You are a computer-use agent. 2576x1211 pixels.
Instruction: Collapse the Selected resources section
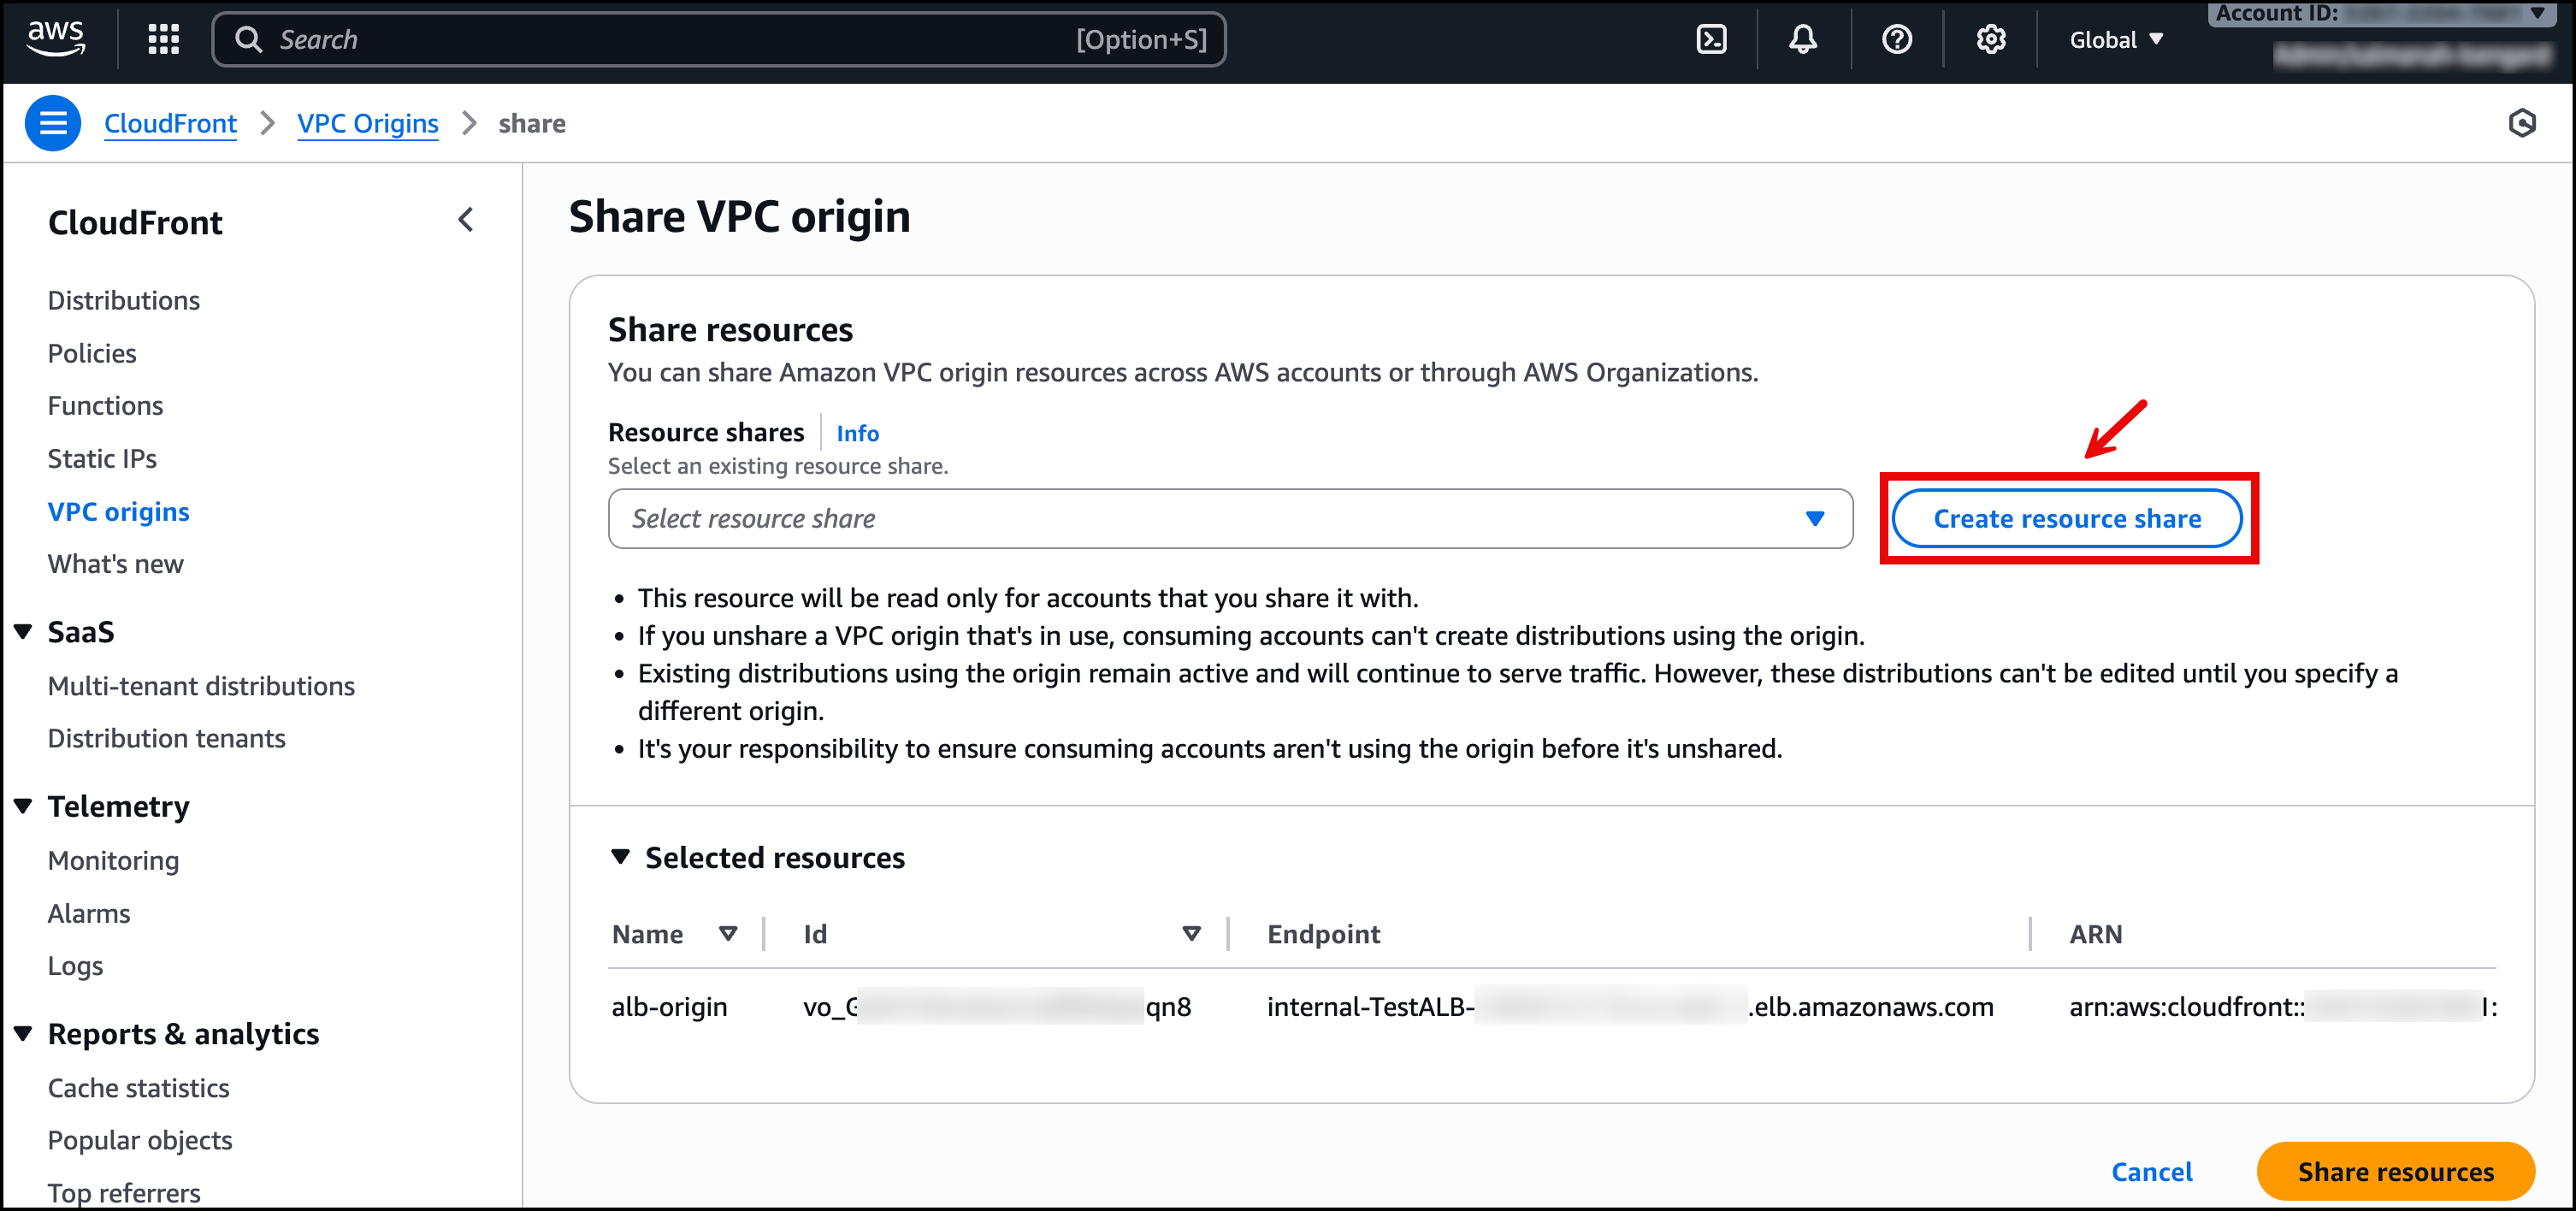621,857
